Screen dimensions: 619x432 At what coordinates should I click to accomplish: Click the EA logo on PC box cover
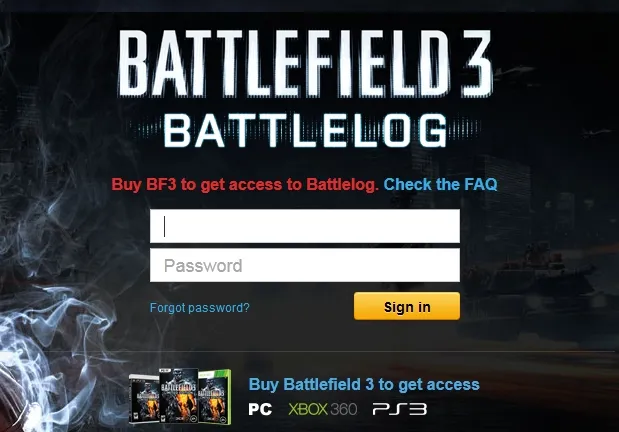[x=193, y=418]
